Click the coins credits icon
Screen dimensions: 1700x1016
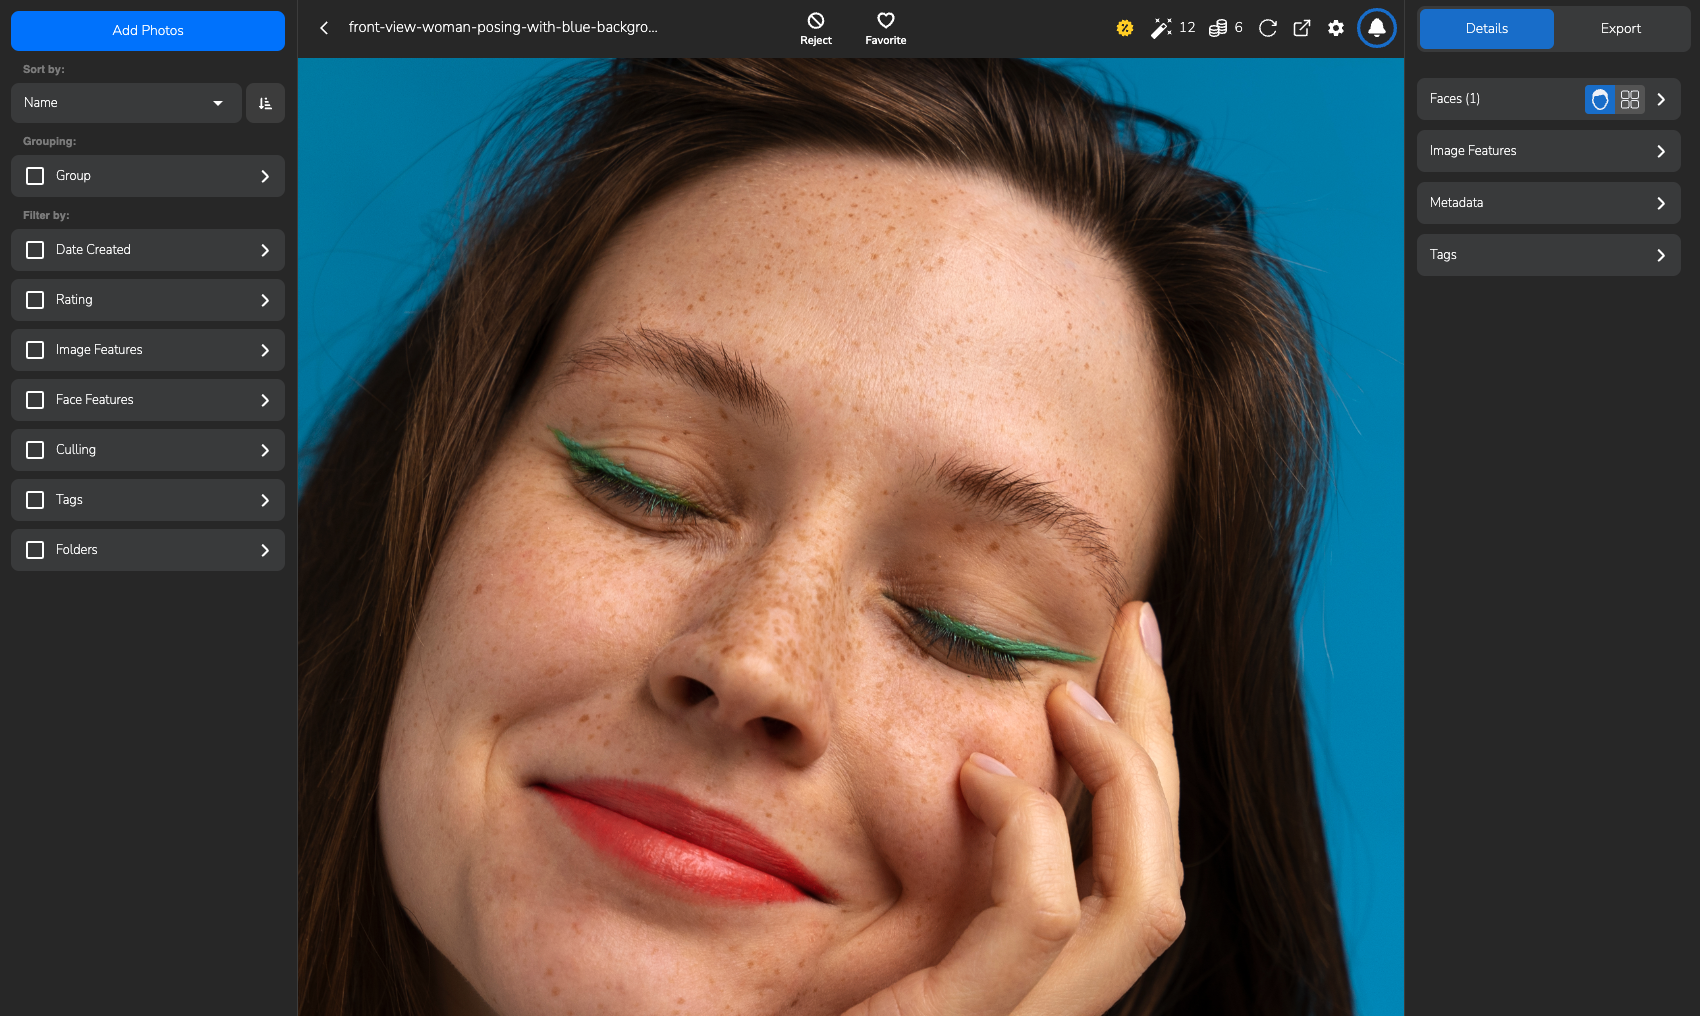pos(1217,28)
